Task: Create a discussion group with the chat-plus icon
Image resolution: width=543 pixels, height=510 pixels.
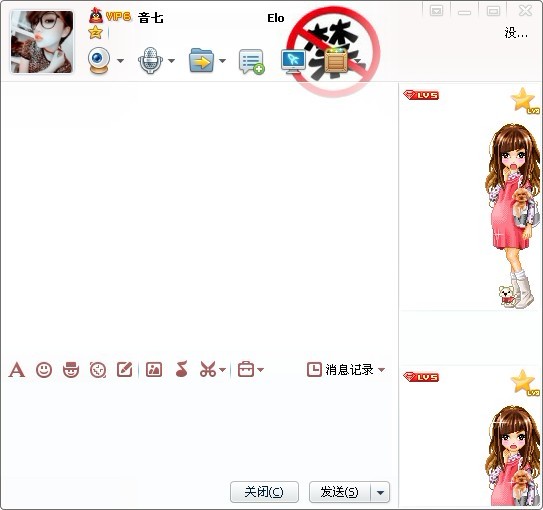Action: (251, 62)
